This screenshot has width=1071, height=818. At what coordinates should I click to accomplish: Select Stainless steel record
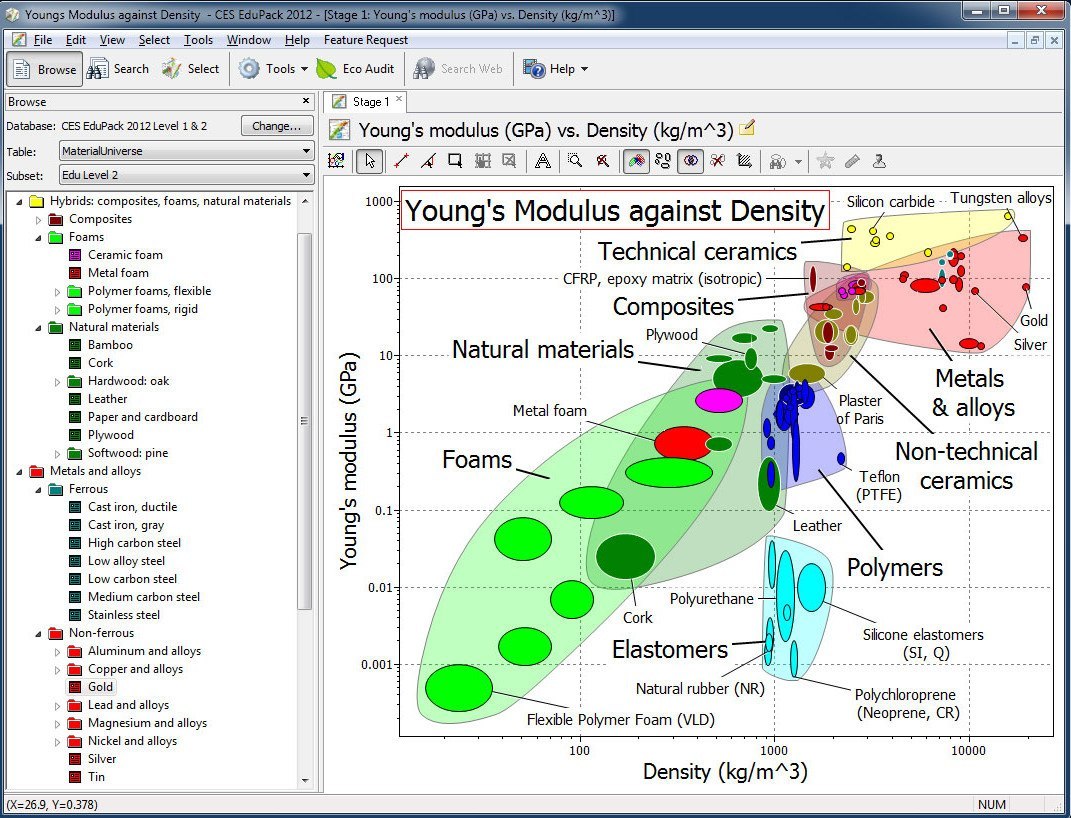pos(124,615)
